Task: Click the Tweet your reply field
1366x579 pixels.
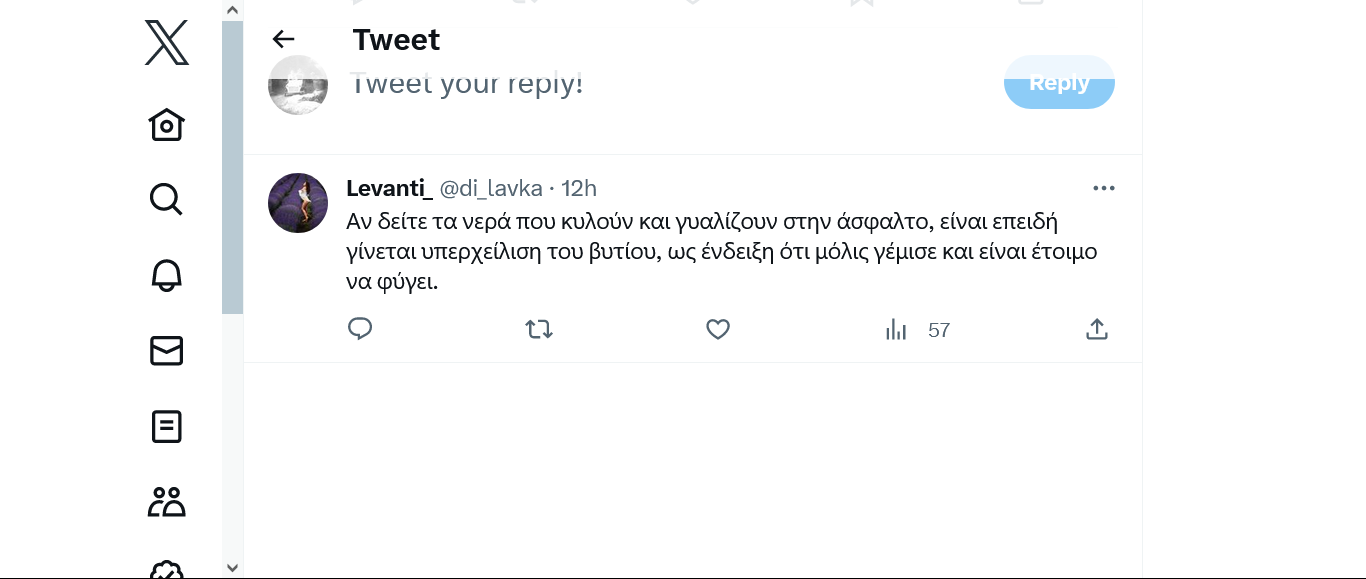Action: (x=600, y=84)
